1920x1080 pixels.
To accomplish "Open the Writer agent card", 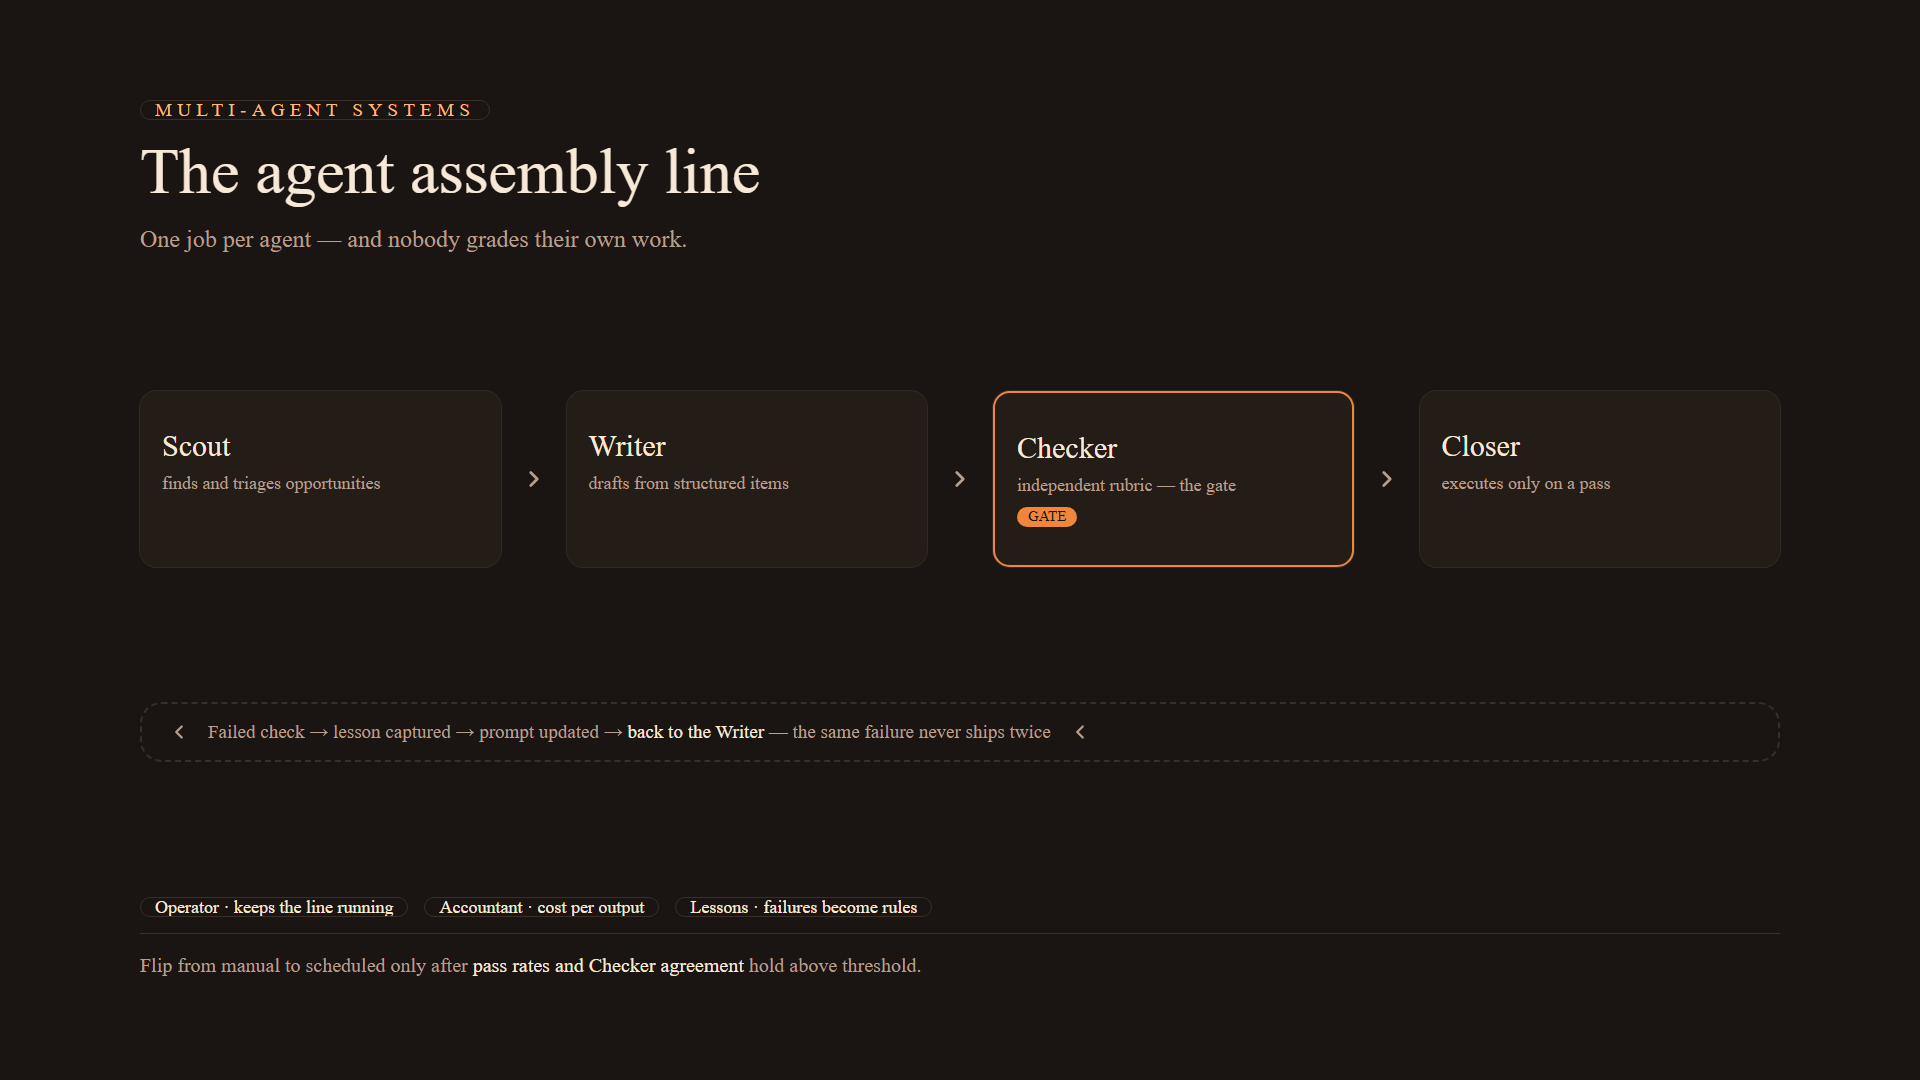I will pyautogui.click(x=747, y=479).
